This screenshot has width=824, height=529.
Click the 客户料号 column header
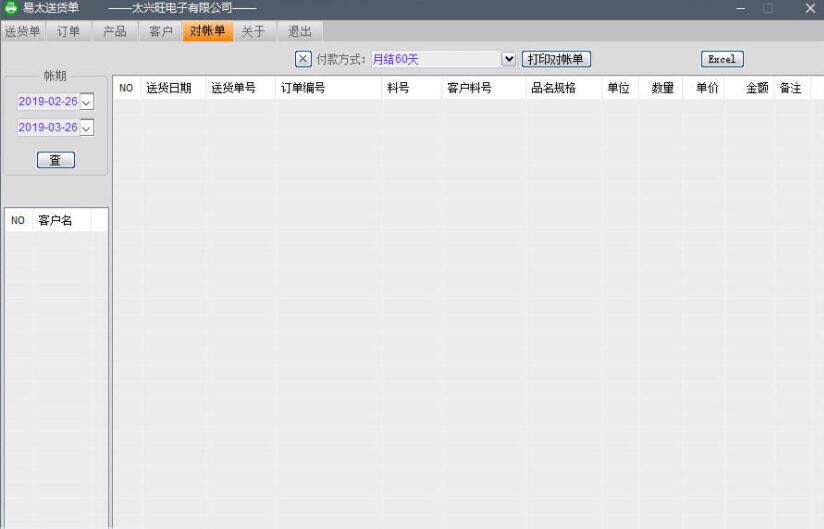coord(483,88)
